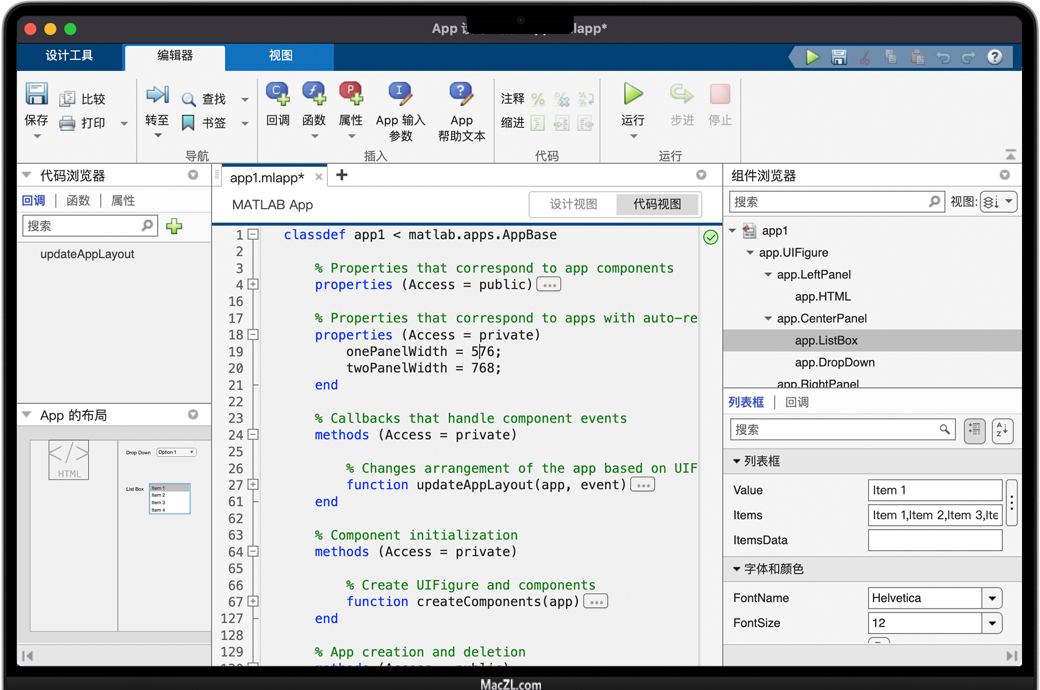
Task: Open the FontName Helvetica dropdown
Action: pos(992,598)
